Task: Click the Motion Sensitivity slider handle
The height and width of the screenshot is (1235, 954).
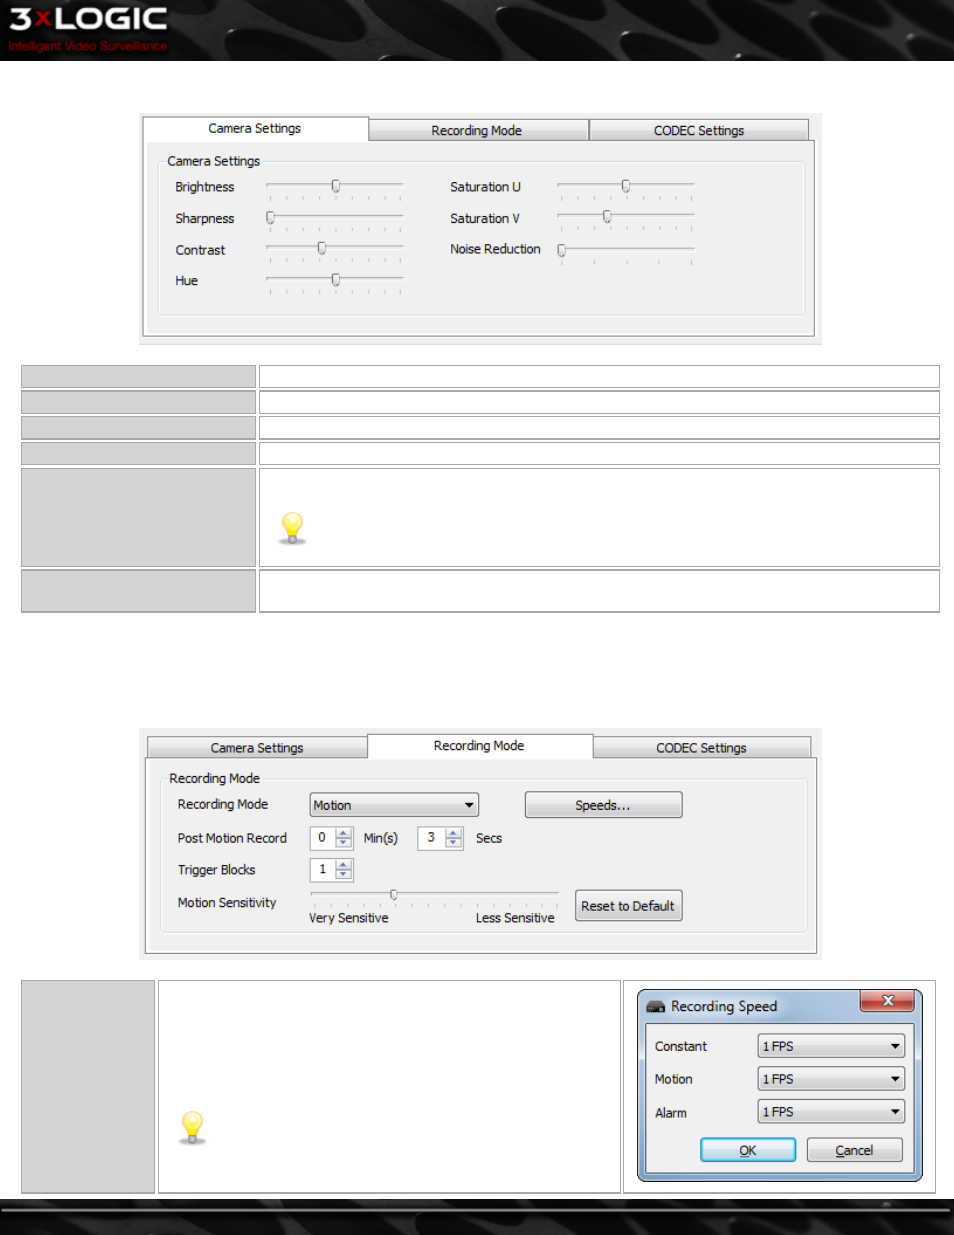Action: (x=393, y=894)
